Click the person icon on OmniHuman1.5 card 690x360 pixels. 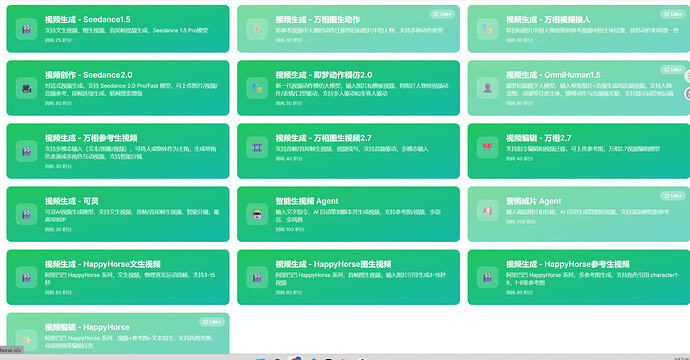[x=488, y=88]
